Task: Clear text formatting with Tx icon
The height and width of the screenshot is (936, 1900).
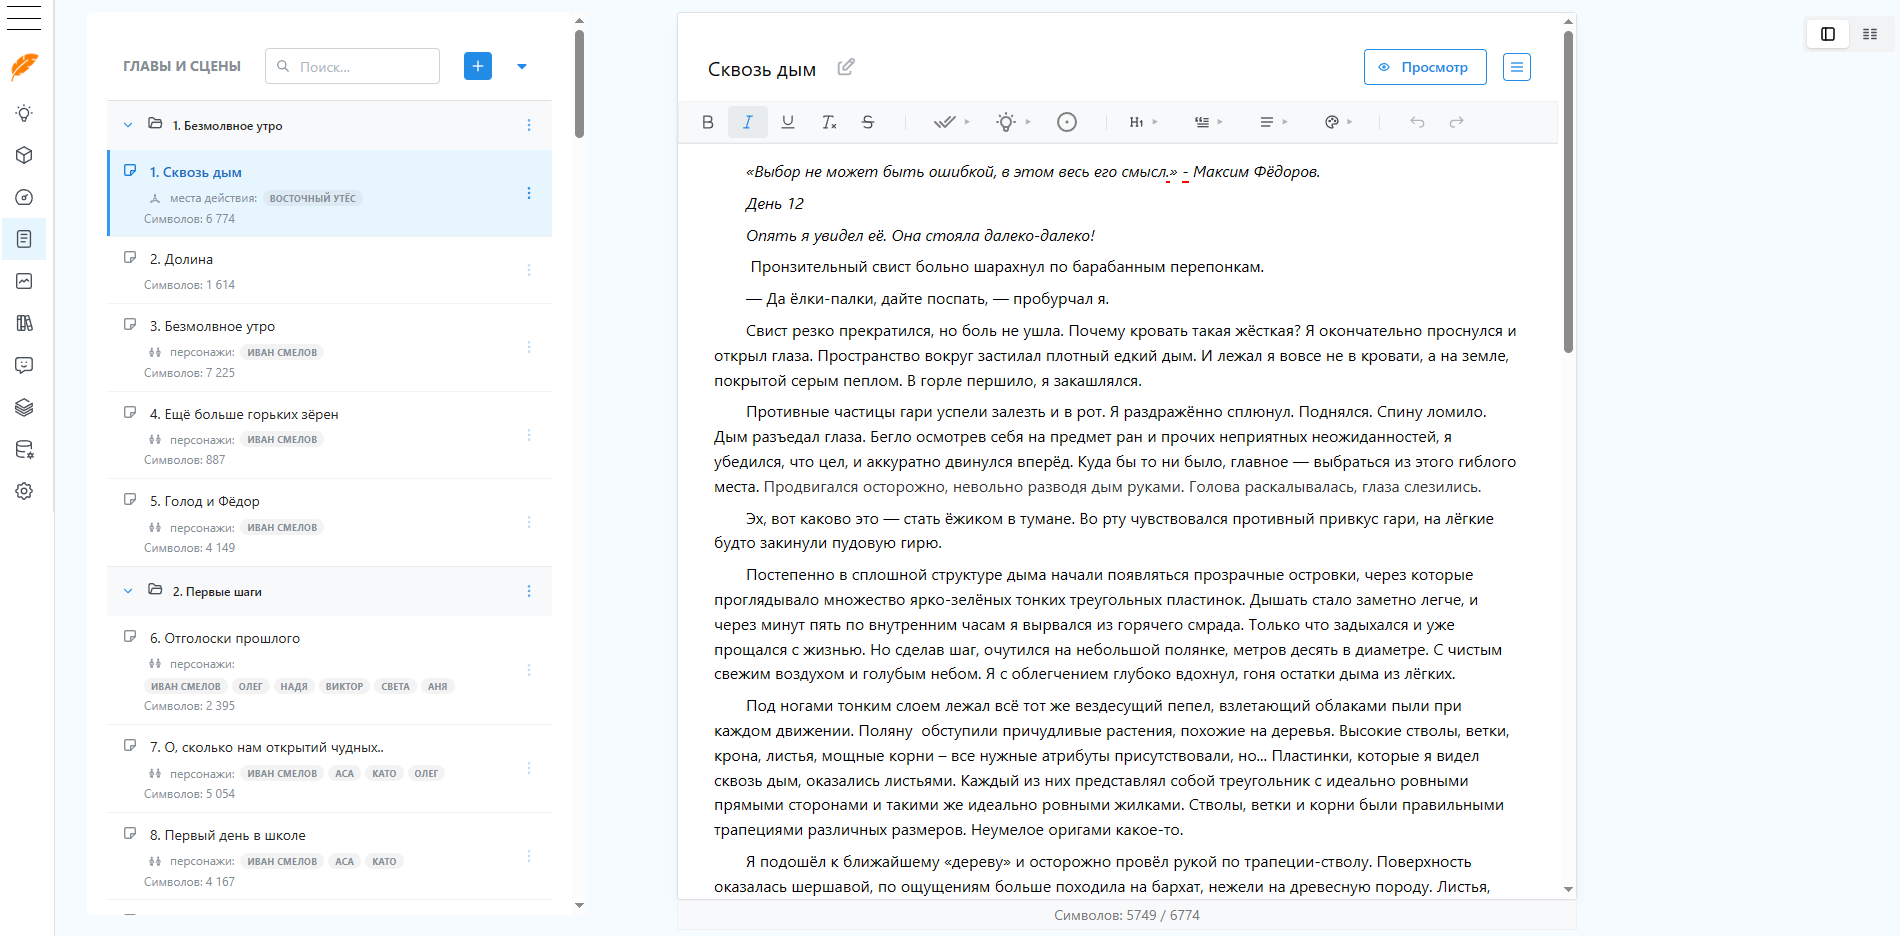Action: (828, 122)
